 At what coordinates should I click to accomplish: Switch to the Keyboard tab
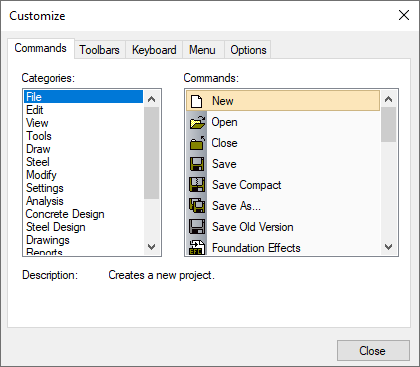point(154,50)
